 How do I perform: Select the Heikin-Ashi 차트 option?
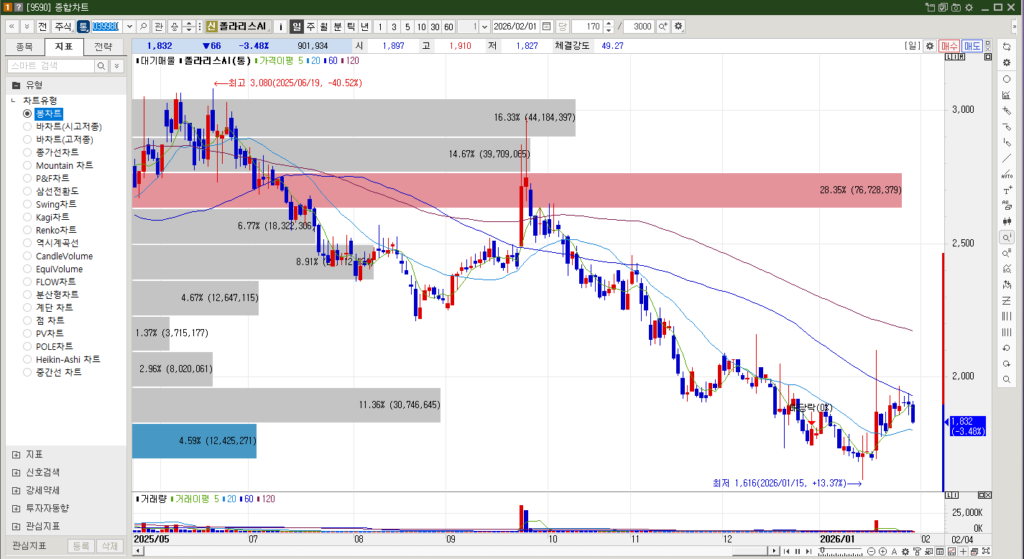tap(67, 359)
